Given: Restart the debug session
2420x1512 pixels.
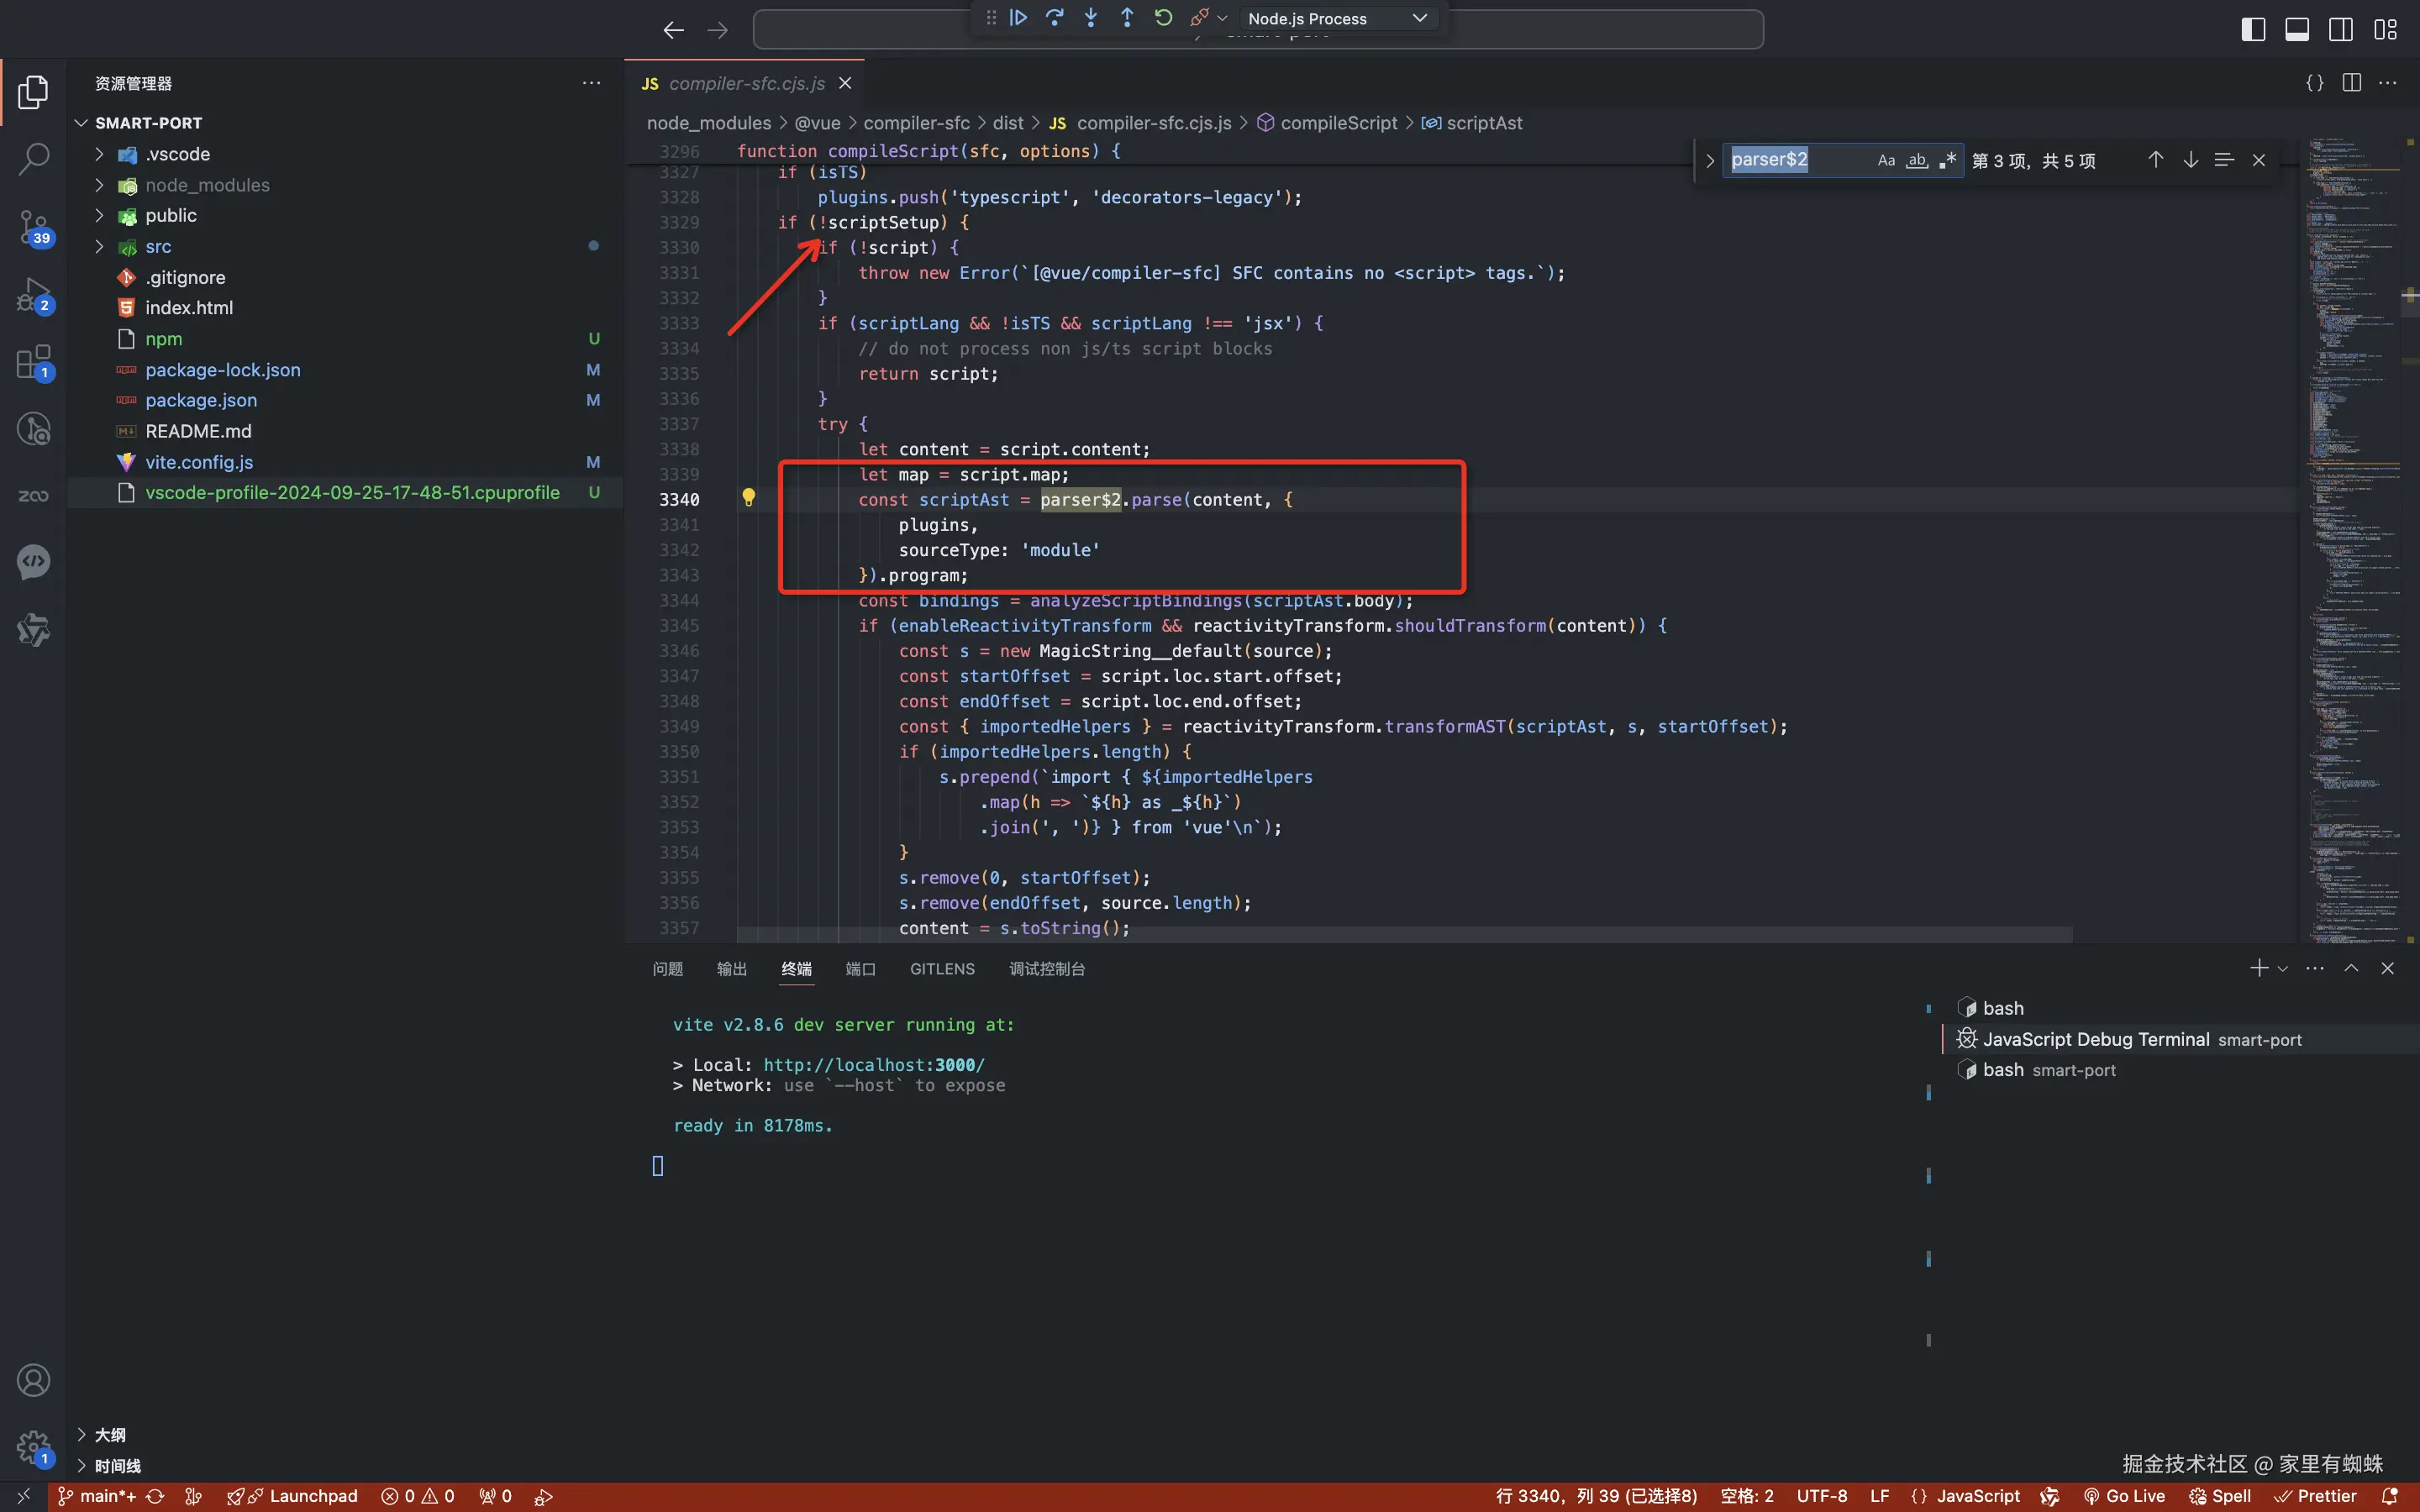Looking at the screenshot, I should [1163, 18].
